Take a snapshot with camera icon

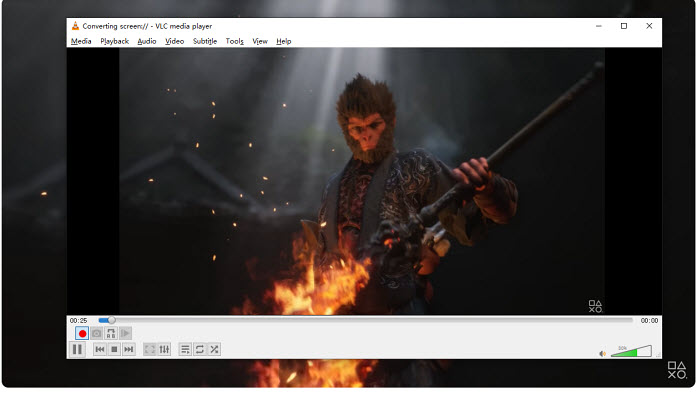(96, 334)
